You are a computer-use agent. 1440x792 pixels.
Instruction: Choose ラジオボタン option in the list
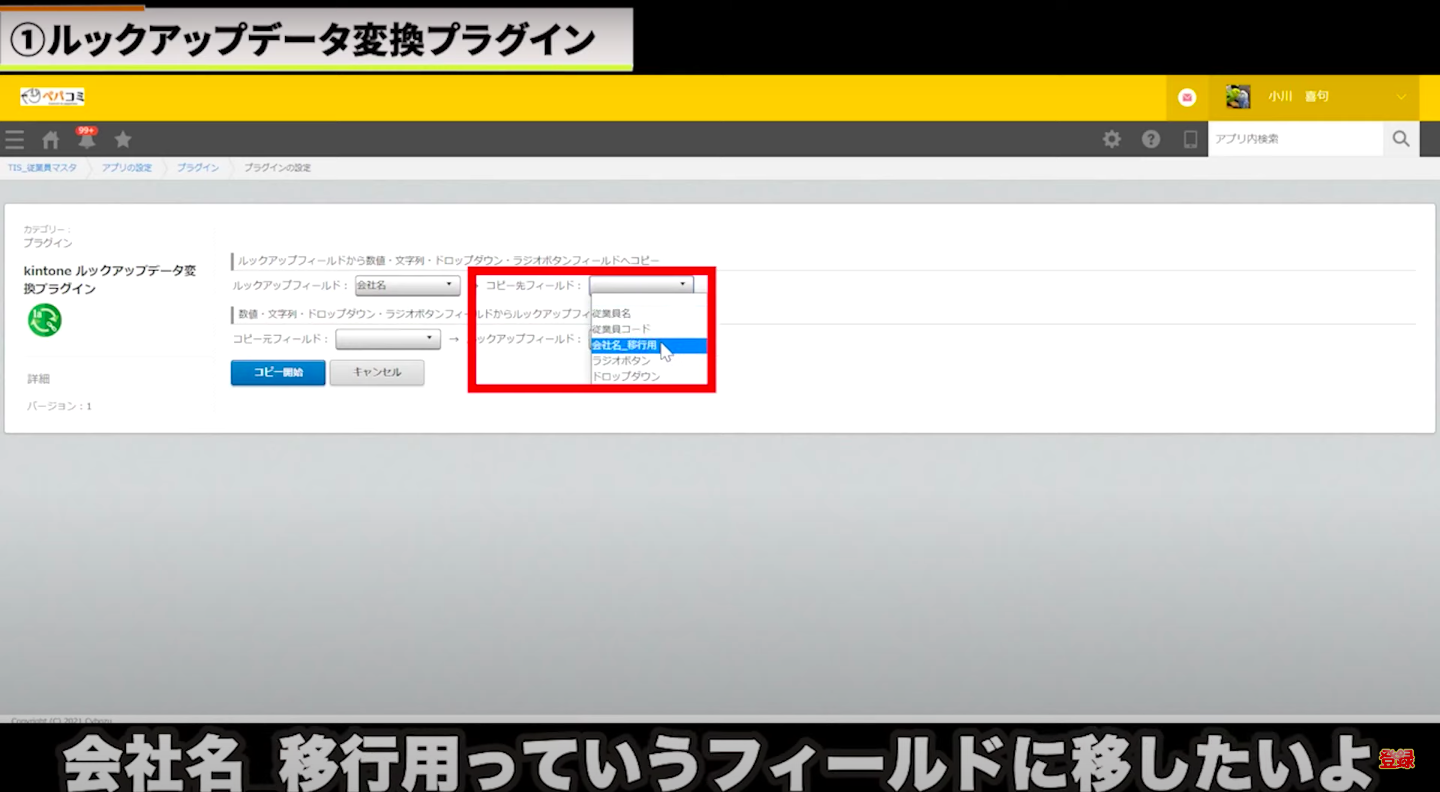(x=622, y=361)
